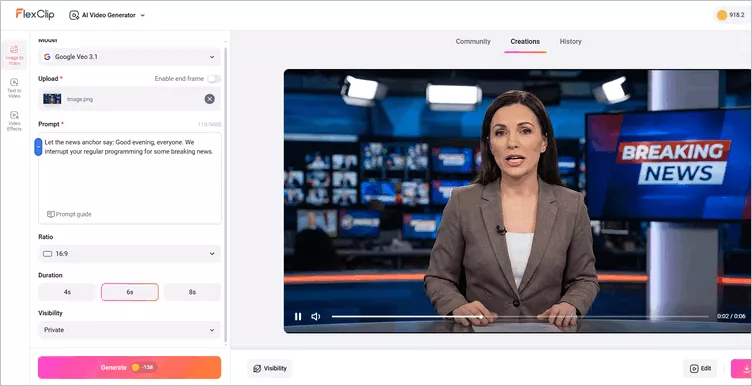Switch to the Community tab
752x386 pixels.
[473, 42]
